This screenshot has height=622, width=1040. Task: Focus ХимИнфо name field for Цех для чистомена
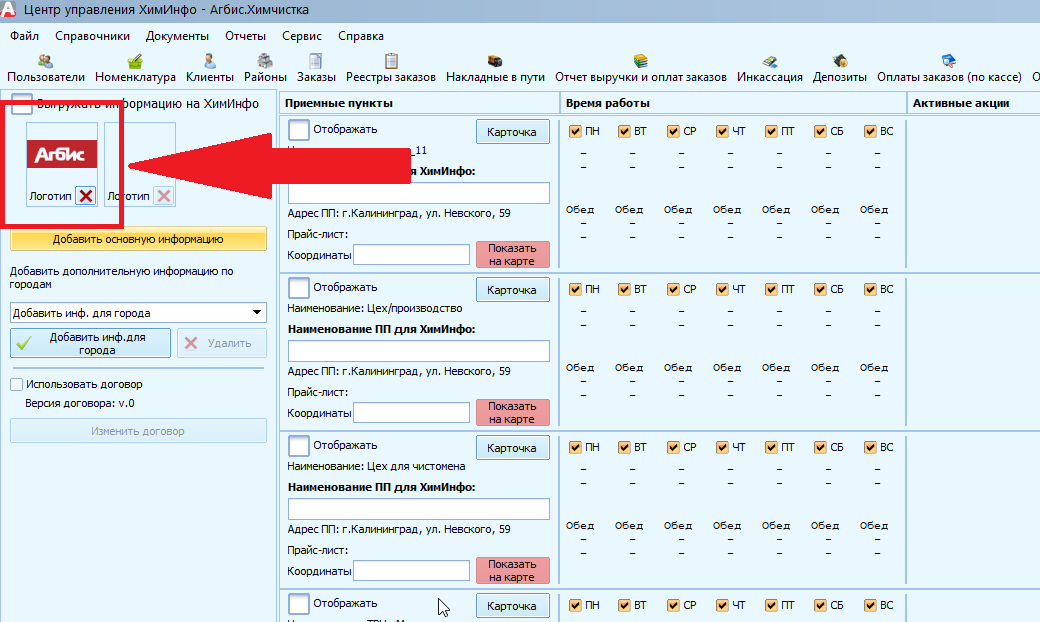(419, 509)
